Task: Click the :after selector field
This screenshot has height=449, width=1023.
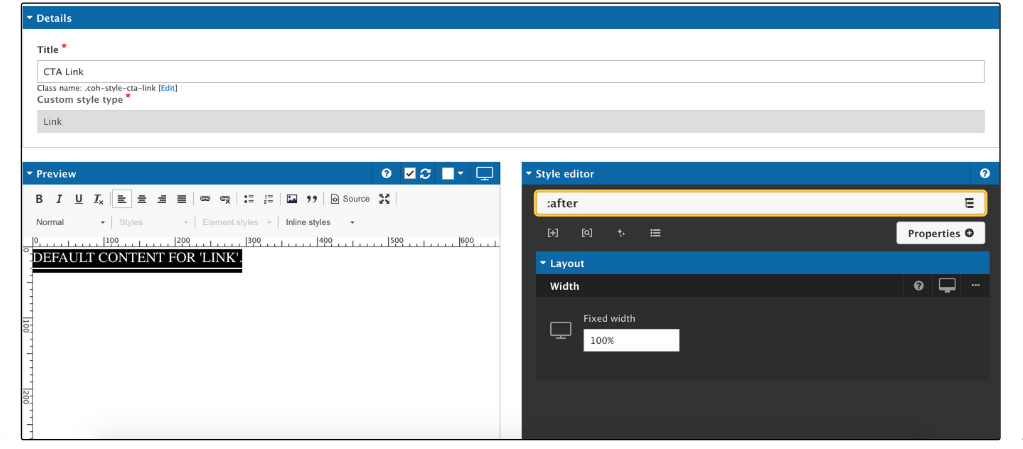Action: [x=761, y=203]
